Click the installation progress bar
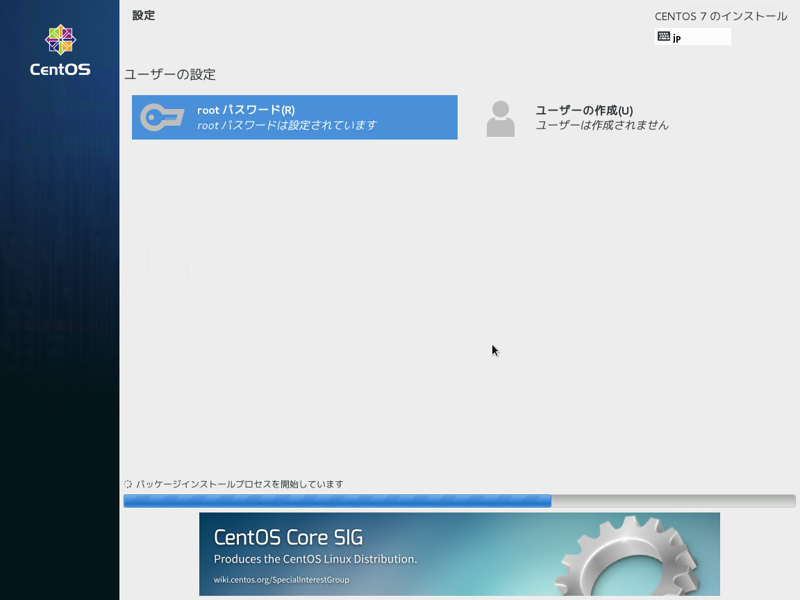This screenshot has width=800, height=600. click(x=459, y=501)
